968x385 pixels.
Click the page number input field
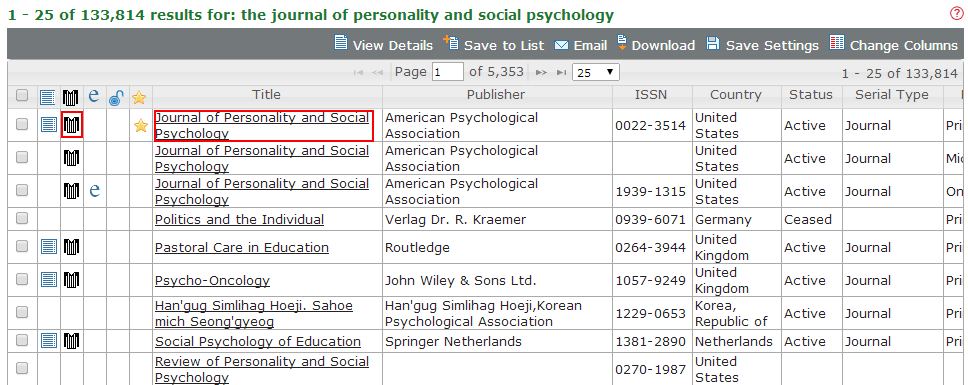pos(448,72)
